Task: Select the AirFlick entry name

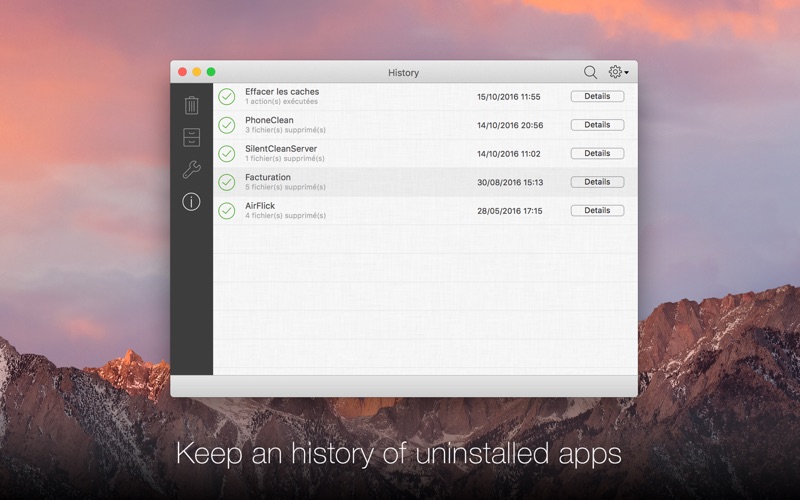Action: tap(260, 206)
